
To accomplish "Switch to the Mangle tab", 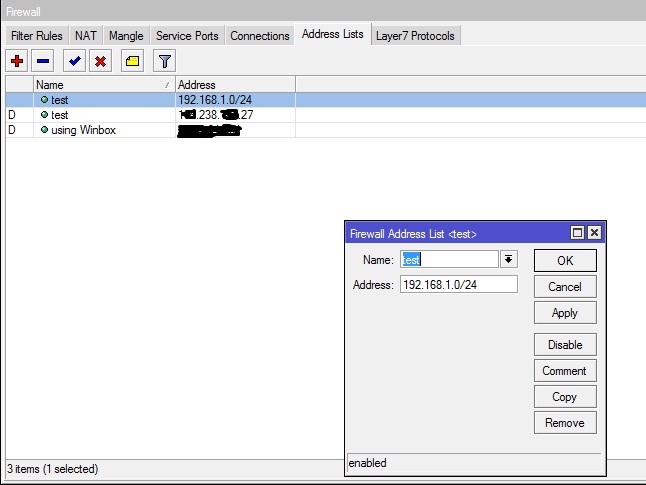I will tap(126, 36).
